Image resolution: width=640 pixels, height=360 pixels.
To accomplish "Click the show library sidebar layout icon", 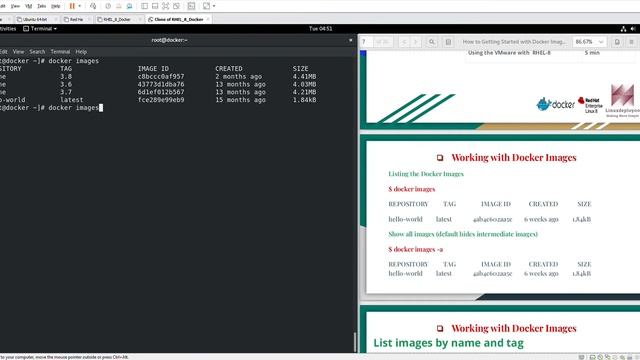I will (144, 6).
